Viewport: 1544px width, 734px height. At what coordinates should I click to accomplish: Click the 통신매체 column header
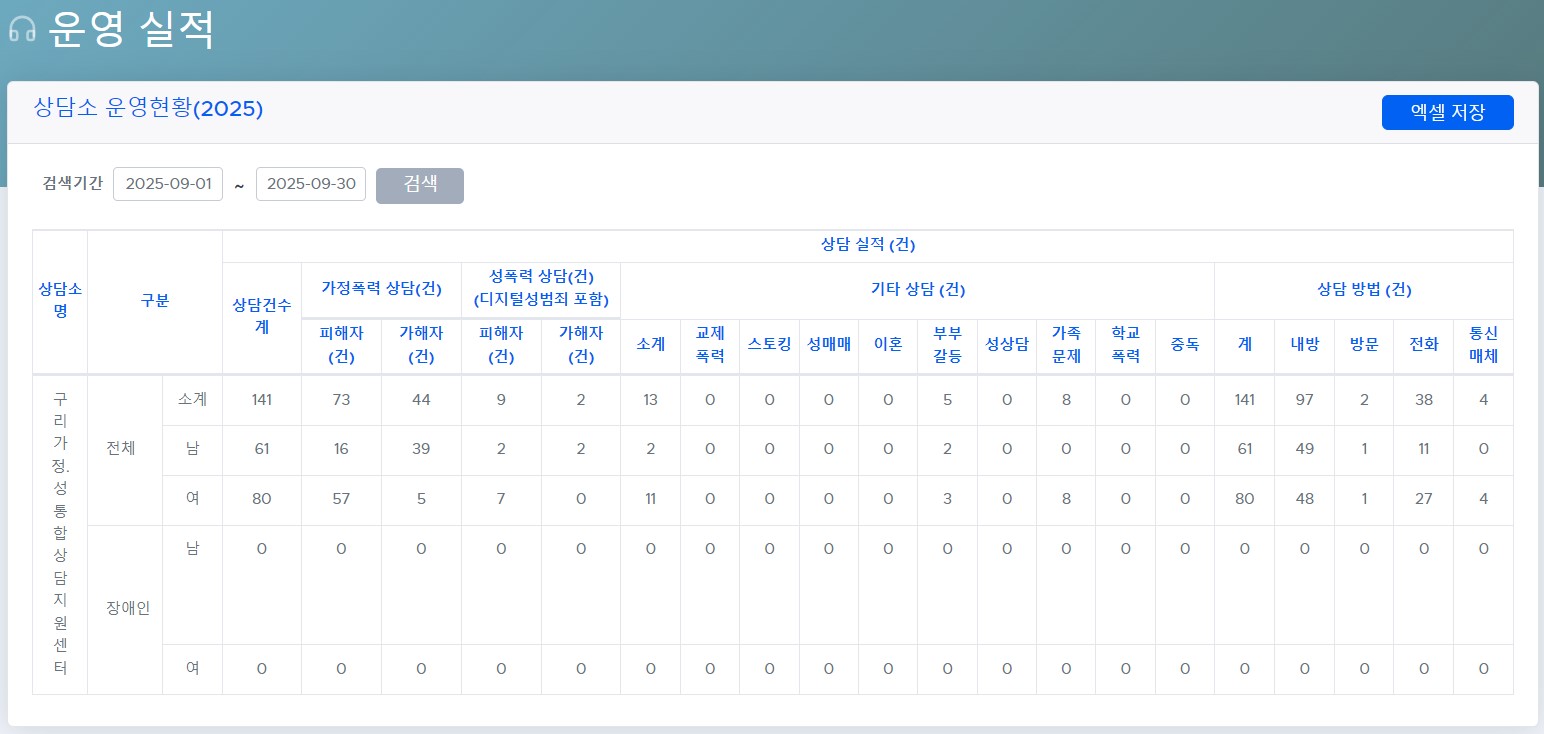click(1483, 344)
